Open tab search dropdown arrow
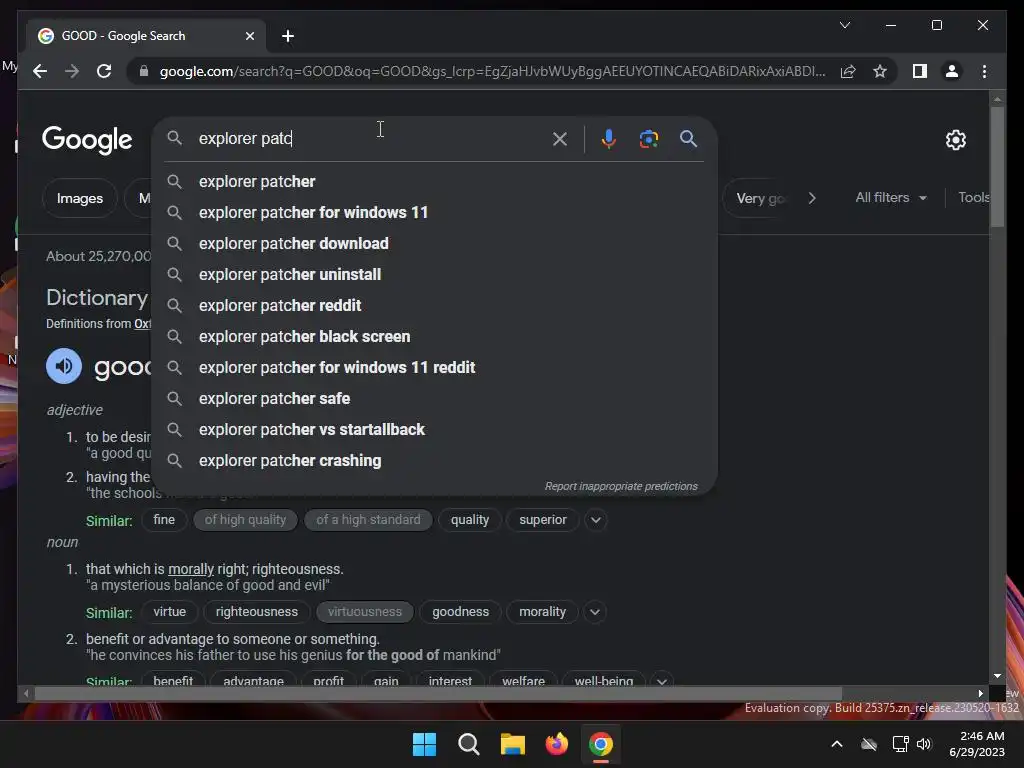Viewport: 1024px width, 768px height. [844, 25]
